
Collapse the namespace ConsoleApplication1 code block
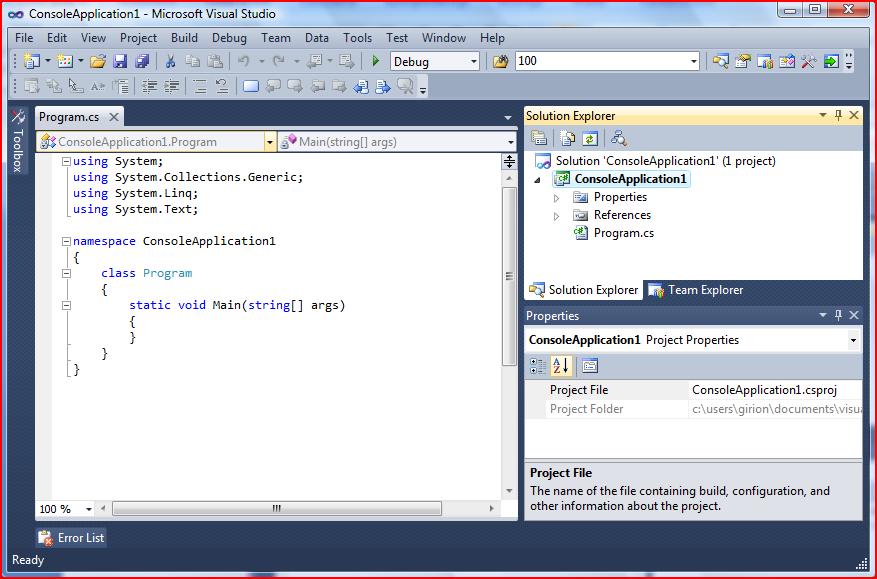(x=66, y=241)
